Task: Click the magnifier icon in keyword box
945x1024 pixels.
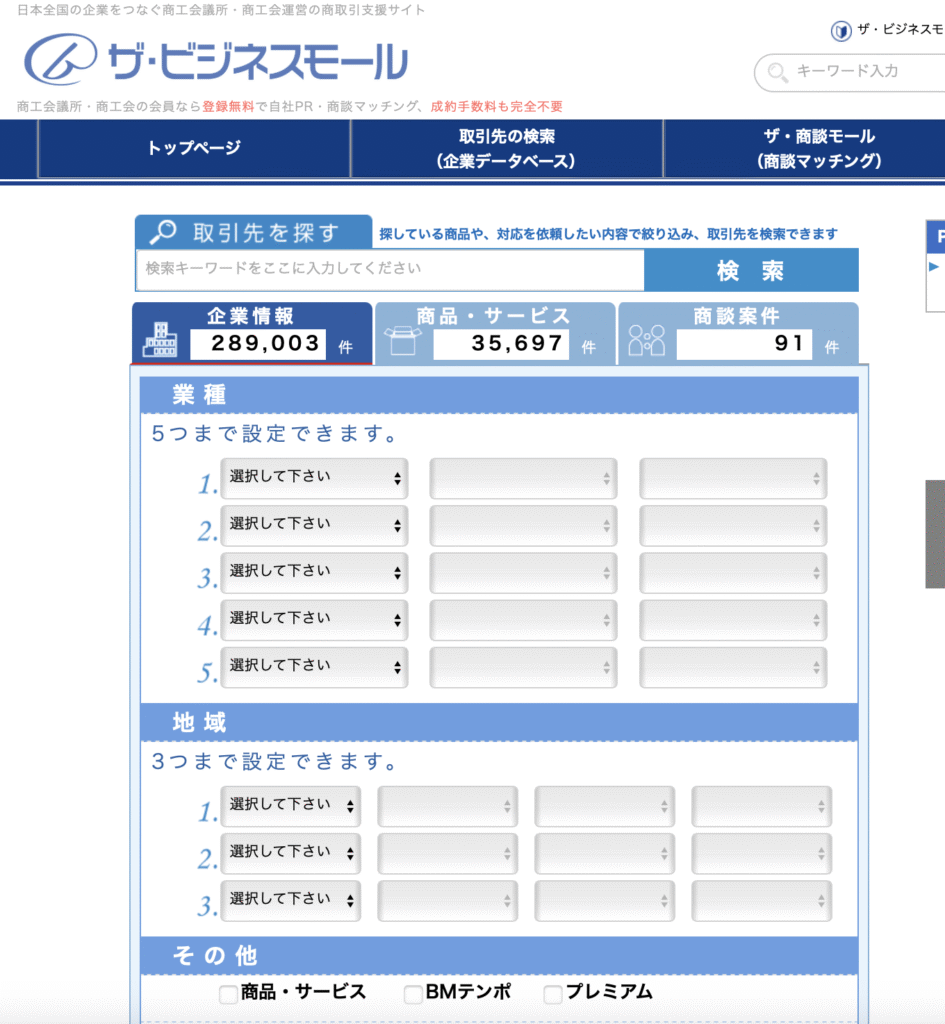Action: [x=777, y=72]
